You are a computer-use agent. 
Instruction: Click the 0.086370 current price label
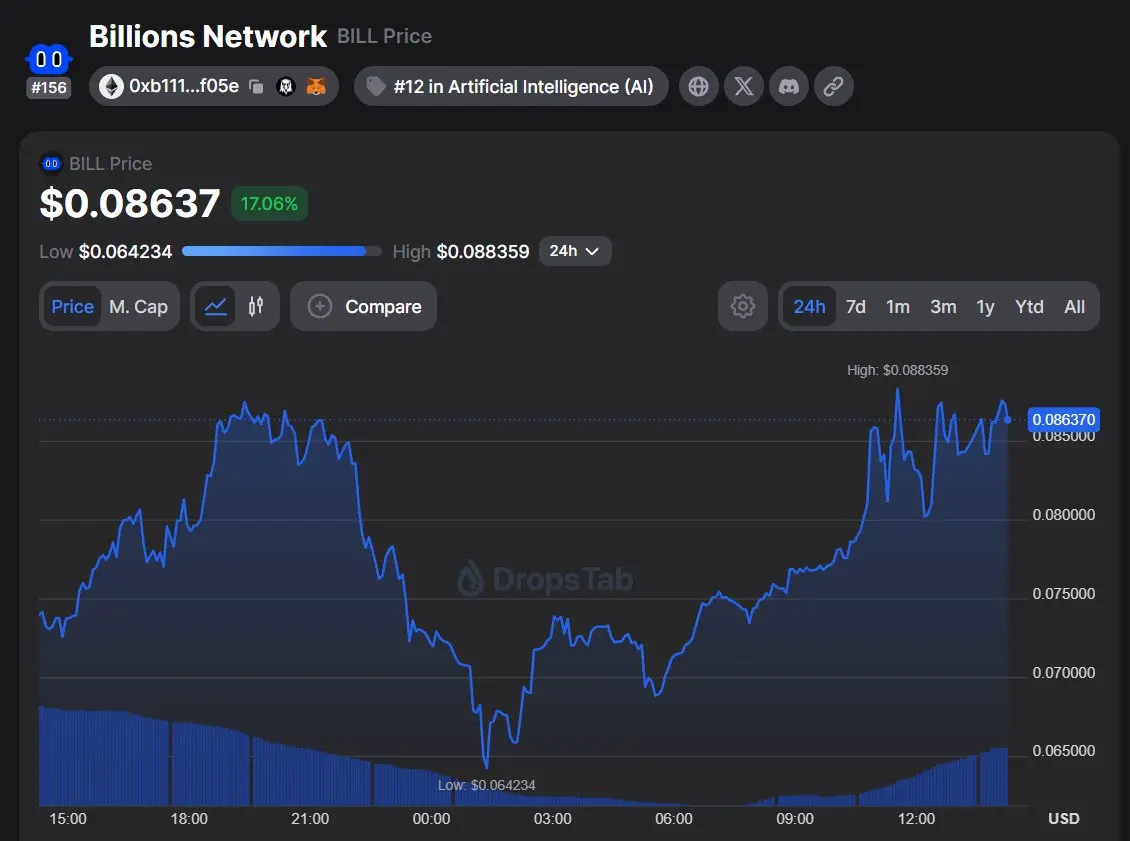click(x=1064, y=419)
